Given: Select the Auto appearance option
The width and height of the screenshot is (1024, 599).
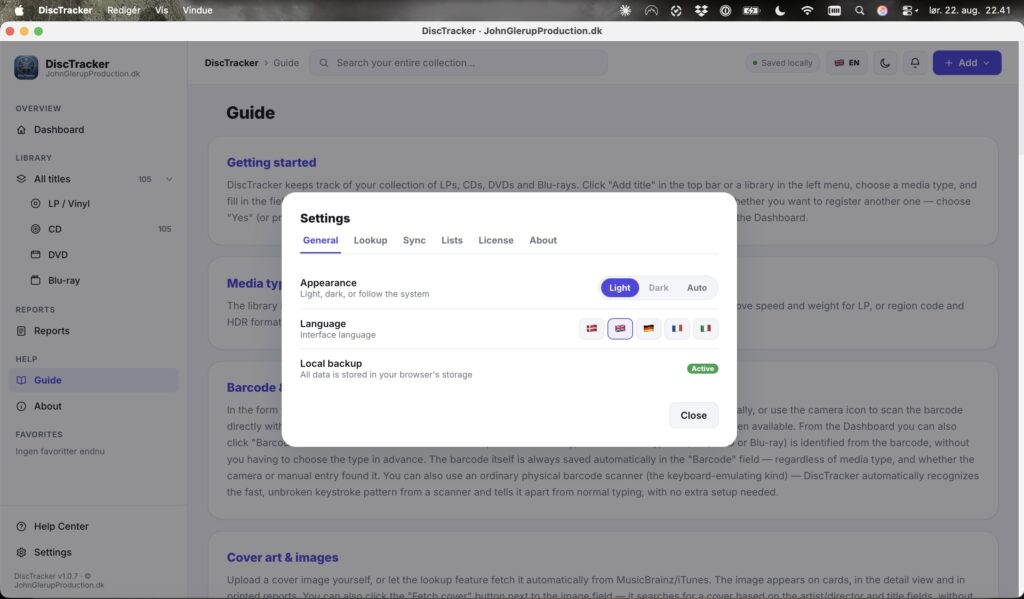Looking at the screenshot, I should click(x=697, y=288).
